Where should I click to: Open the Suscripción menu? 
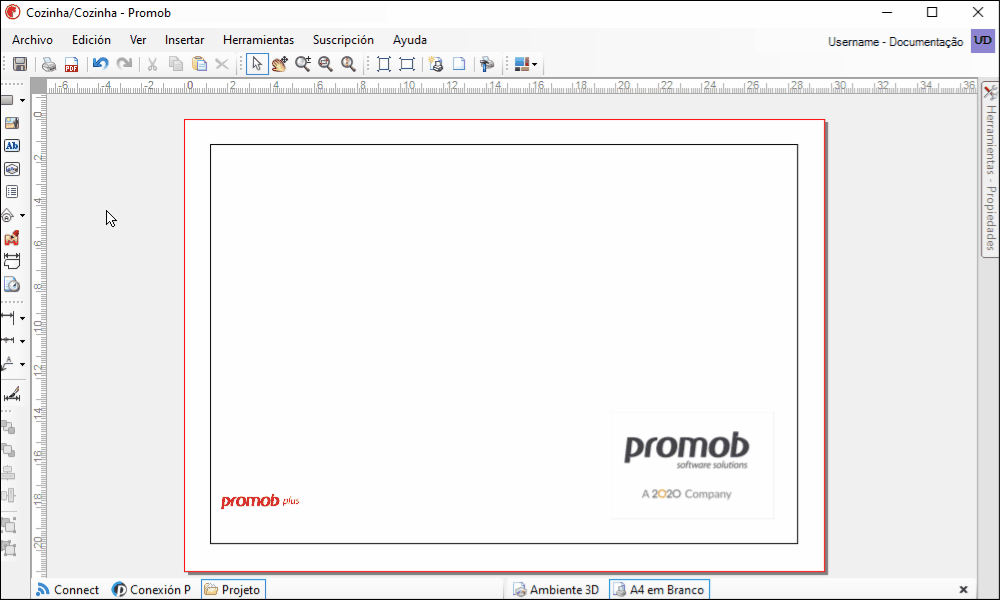[x=343, y=40]
